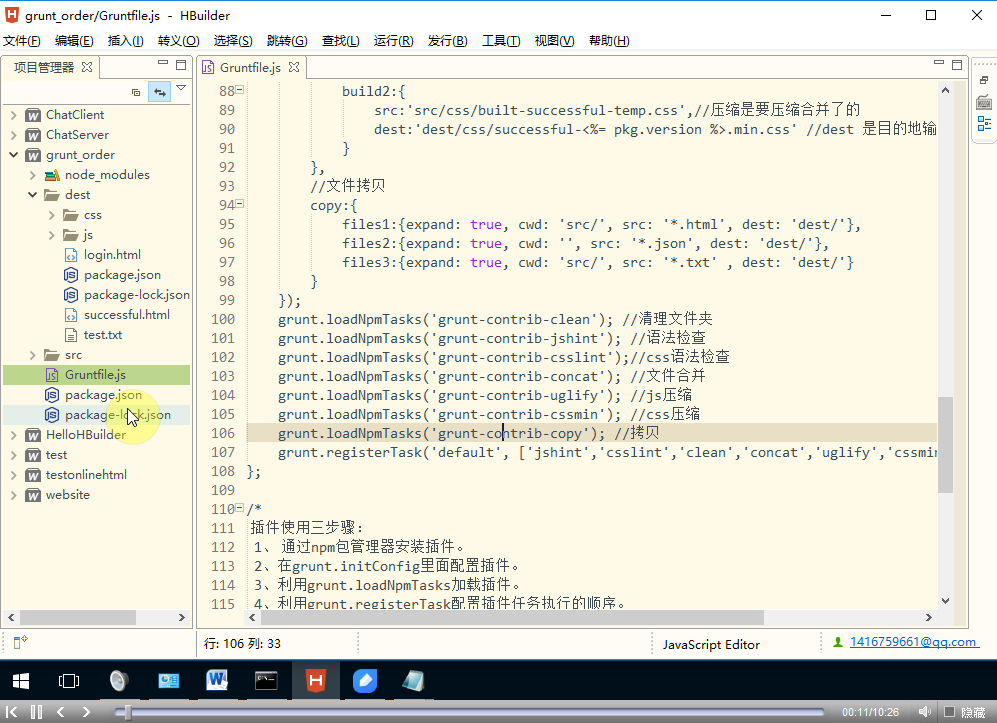The image size is (997, 723).
Task: Open the 运行 menu
Action: click(x=393, y=41)
